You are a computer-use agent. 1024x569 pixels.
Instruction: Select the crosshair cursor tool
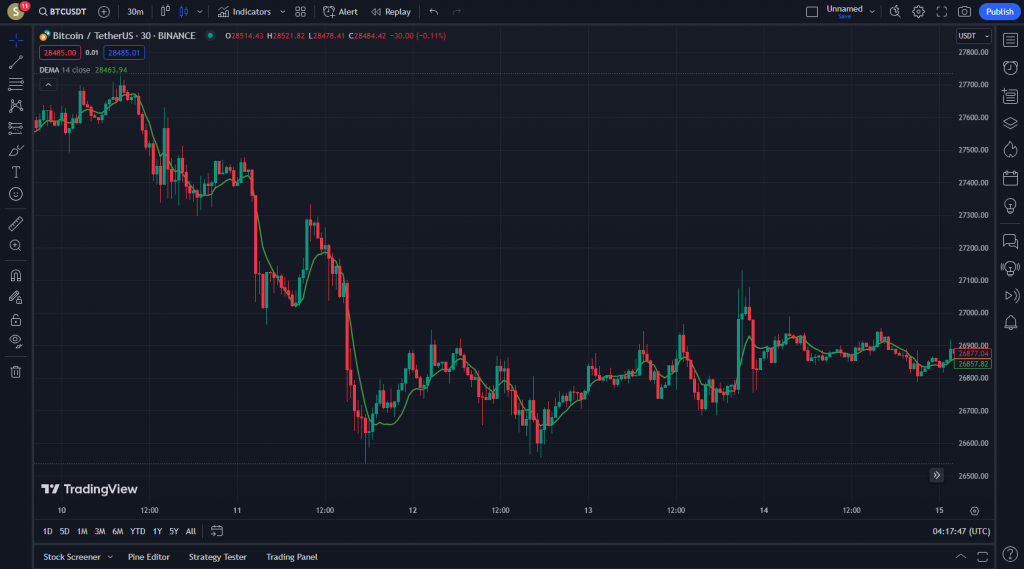[16, 41]
